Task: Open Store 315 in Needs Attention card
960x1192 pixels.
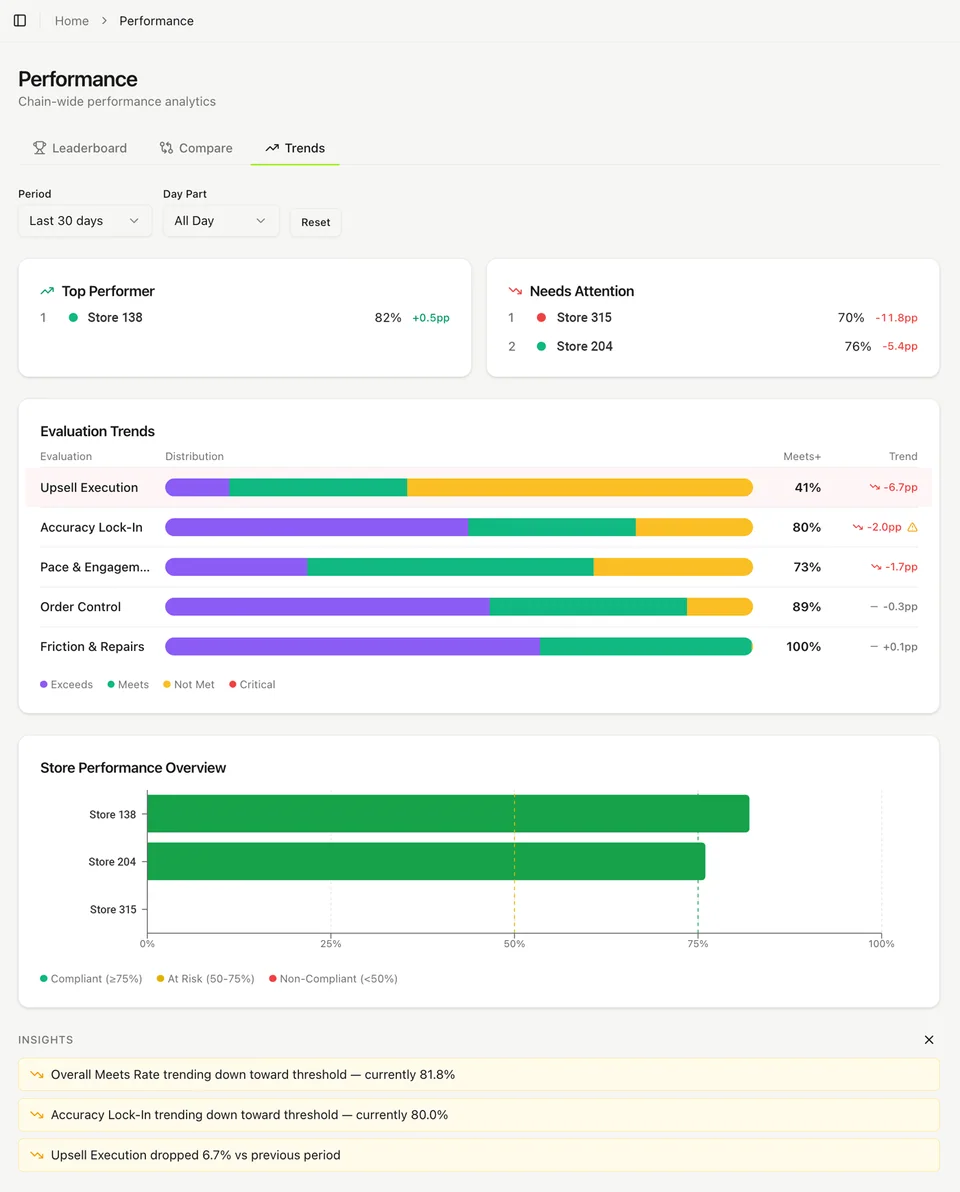Action: [584, 317]
